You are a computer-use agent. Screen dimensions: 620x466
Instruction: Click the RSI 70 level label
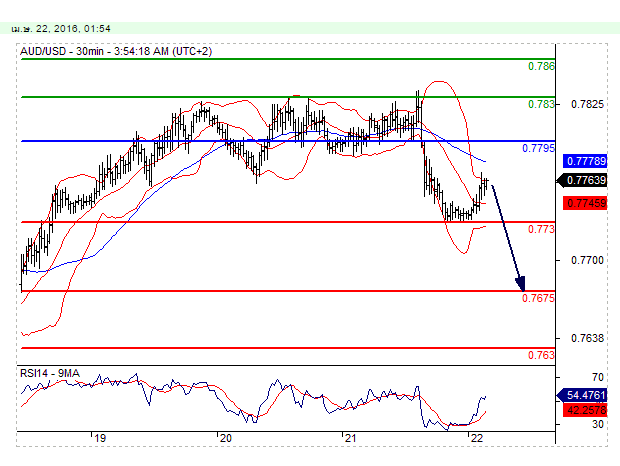pos(598,377)
